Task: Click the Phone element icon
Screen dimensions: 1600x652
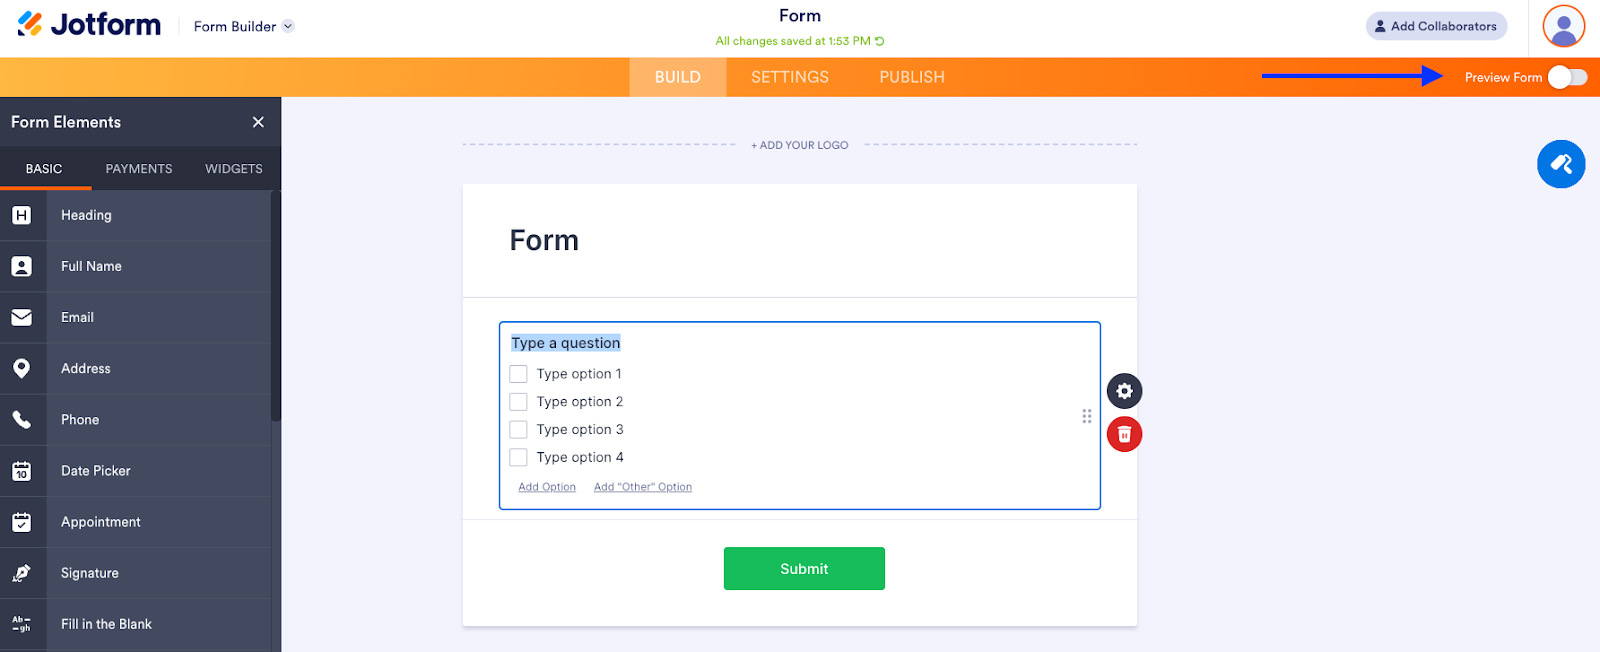Action: click(x=22, y=420)
